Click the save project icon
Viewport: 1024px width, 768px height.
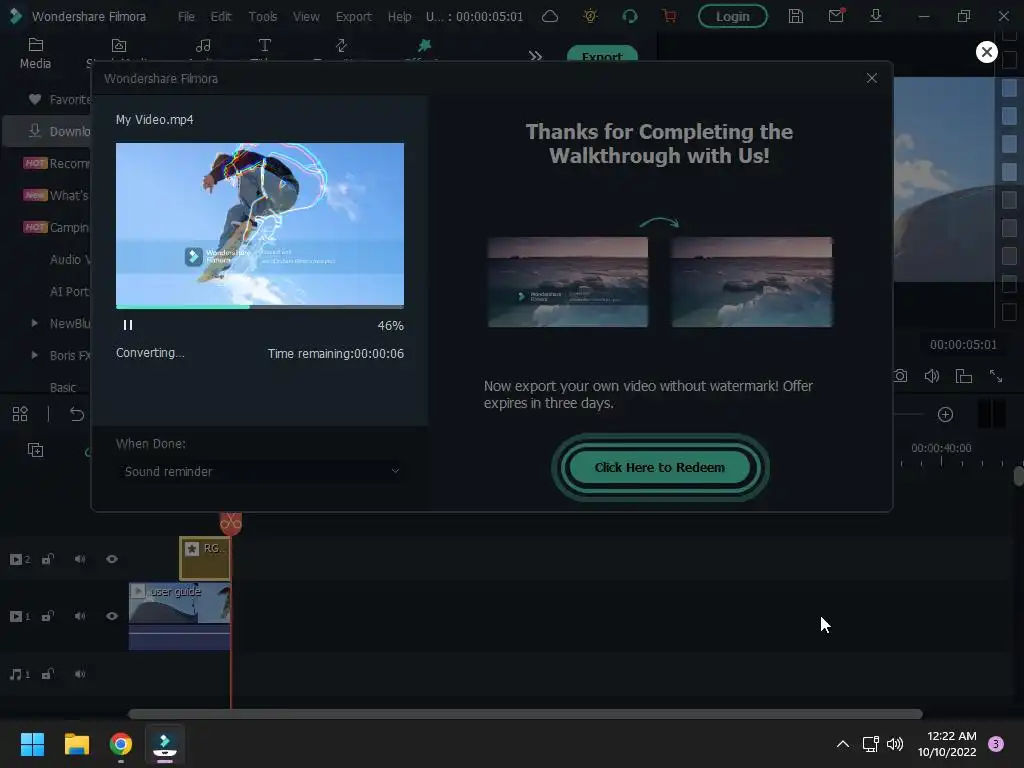795,16
